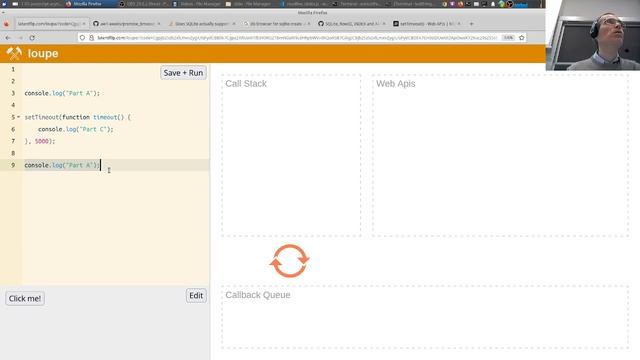Click the orange event loop spinner icon
640x360 pixels.
pyautogui.click(x=289, y=261)
